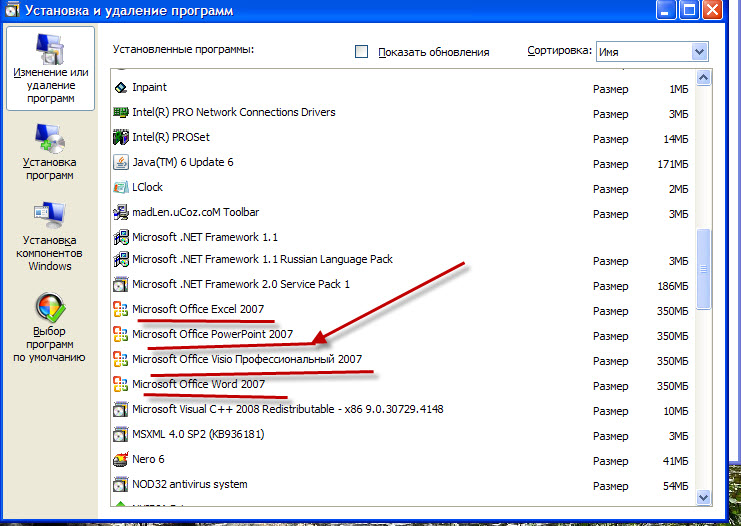This screenshot has width=741, height=526.
Task: Click the NOD32 antivirus system icon
Action: coord(121,484)
